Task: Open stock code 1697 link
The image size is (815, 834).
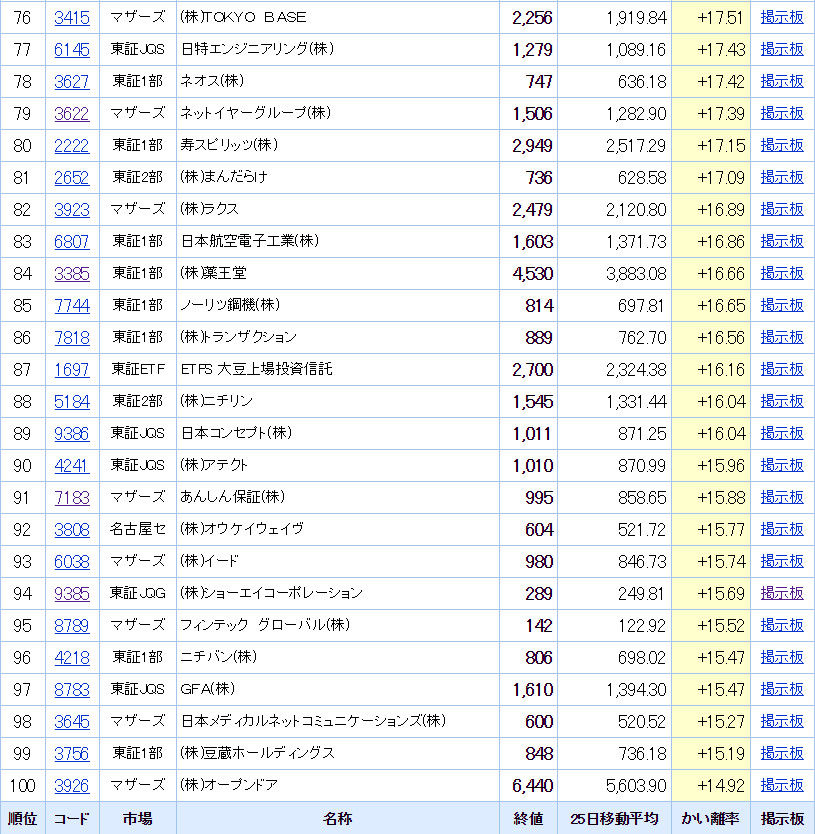Action: coord(72,369)
